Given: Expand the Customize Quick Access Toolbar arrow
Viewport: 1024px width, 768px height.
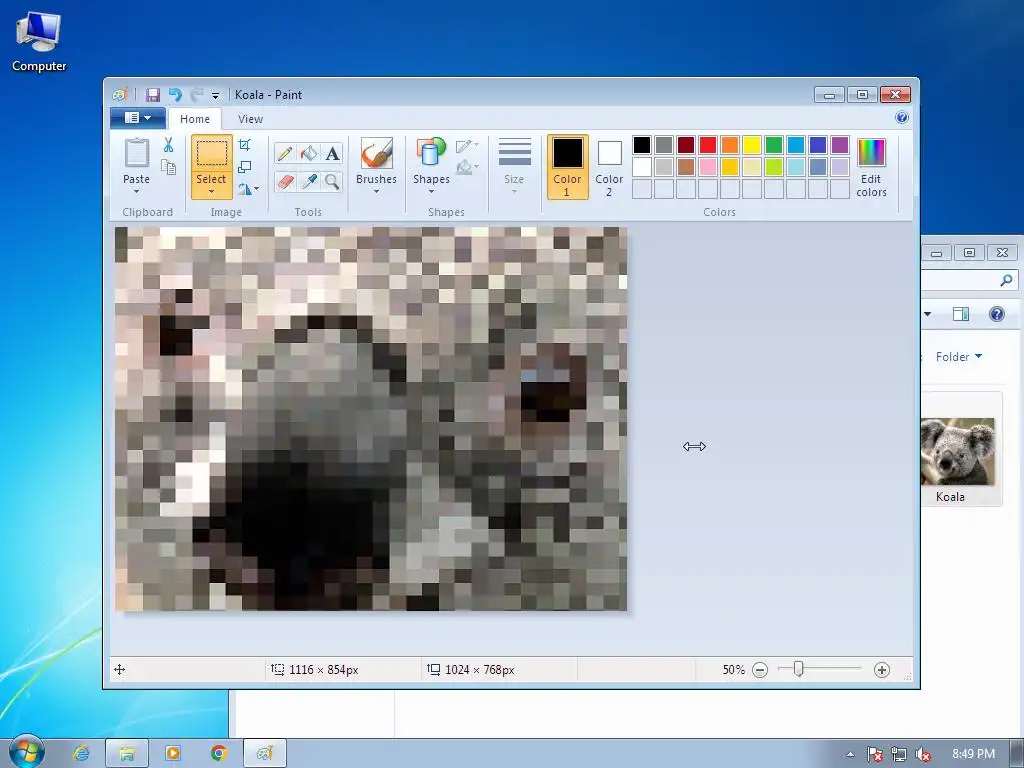Looking at the screenshot, I should tap(216, 95).
